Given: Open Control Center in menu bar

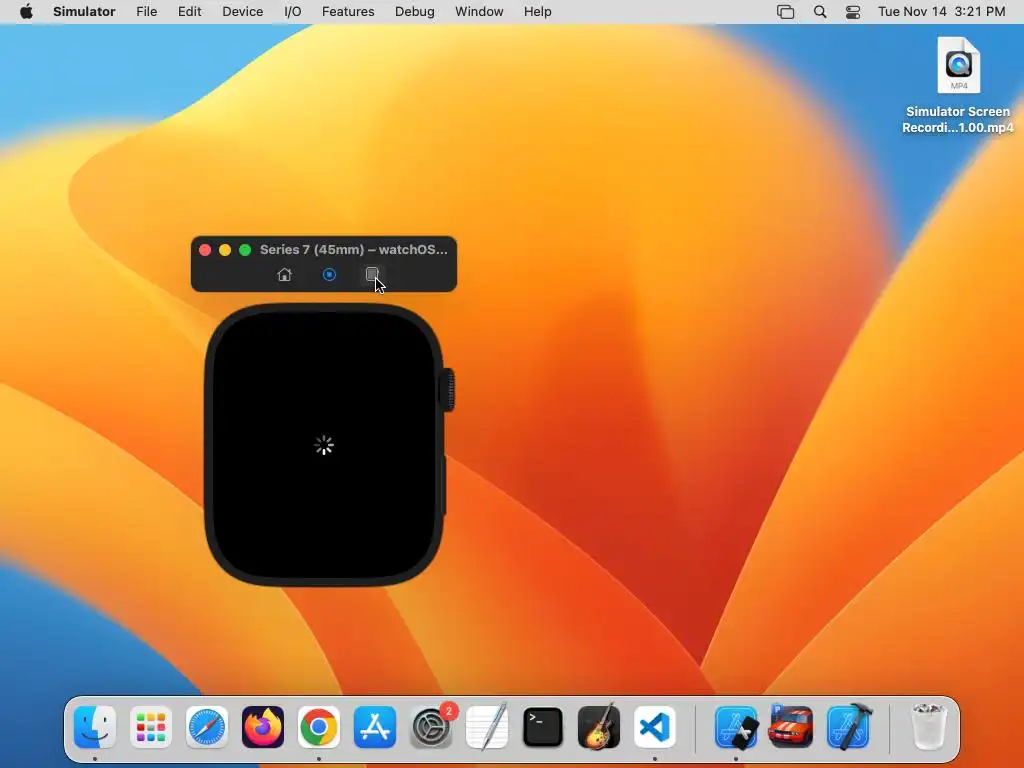Looking at the screenshot, I should (x=853, y=12).
